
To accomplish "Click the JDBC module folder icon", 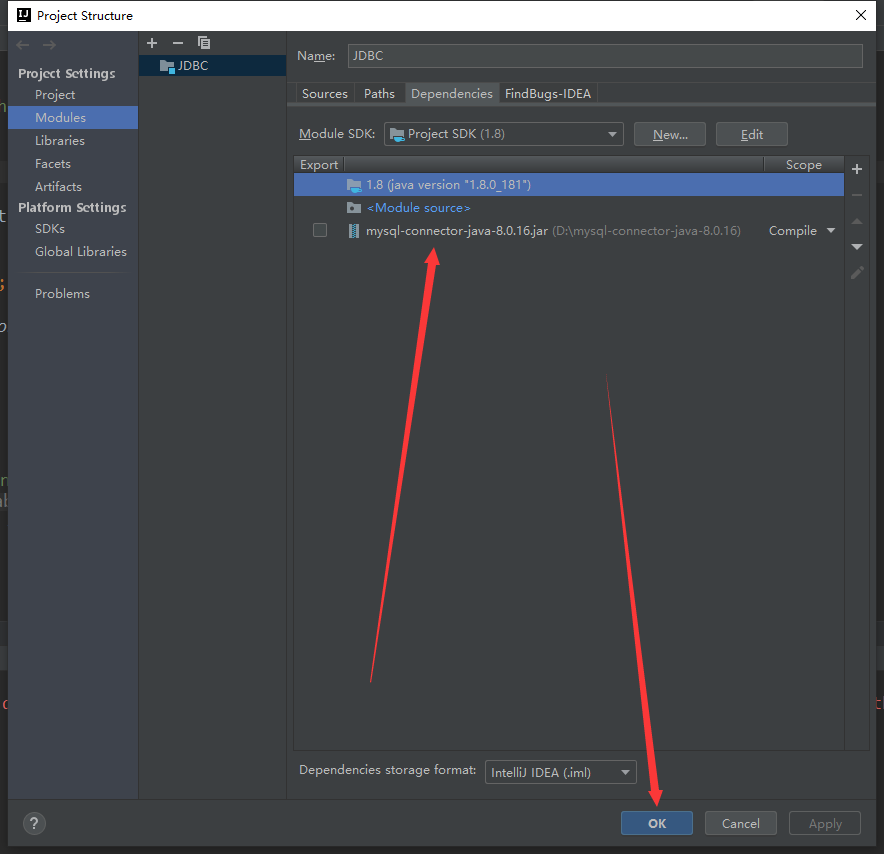I will pos(167,67).
